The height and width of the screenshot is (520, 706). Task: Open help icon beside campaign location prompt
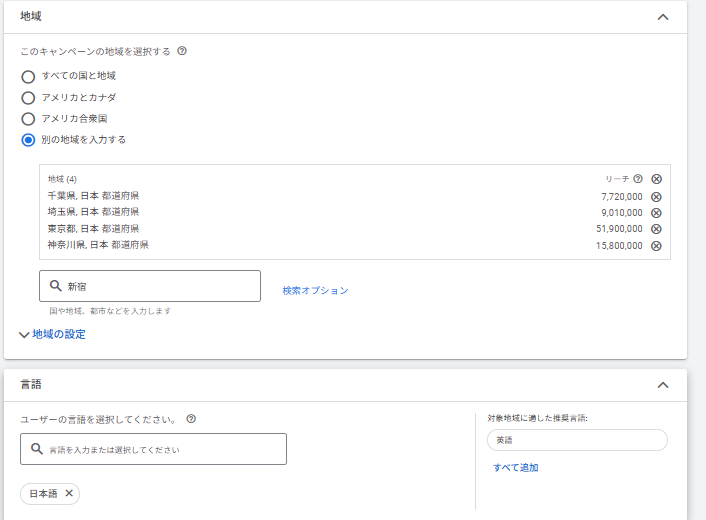[x=182, y=51]
